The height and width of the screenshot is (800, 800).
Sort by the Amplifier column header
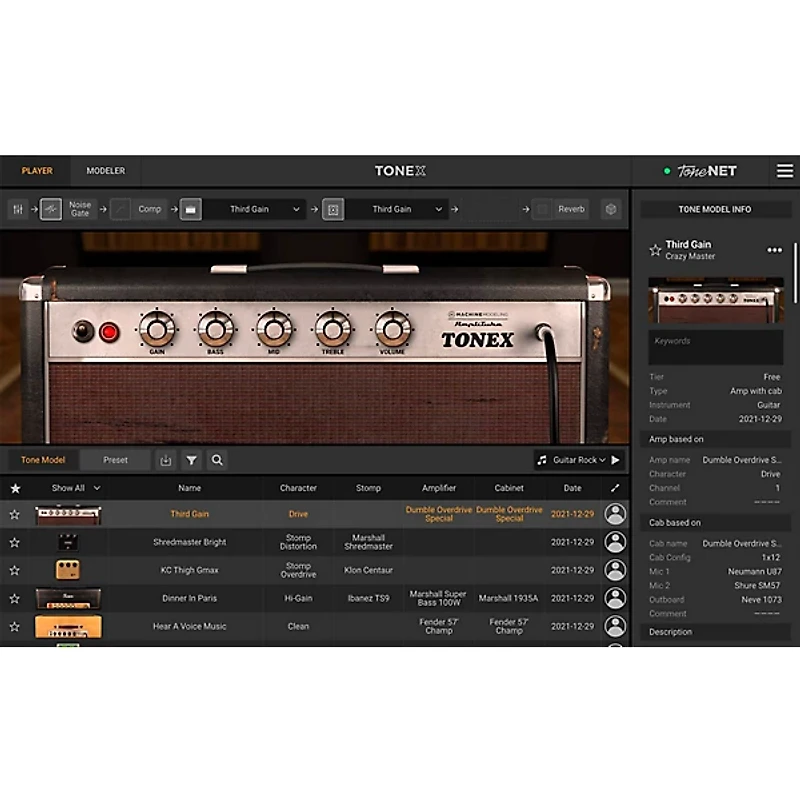(439, 488)
